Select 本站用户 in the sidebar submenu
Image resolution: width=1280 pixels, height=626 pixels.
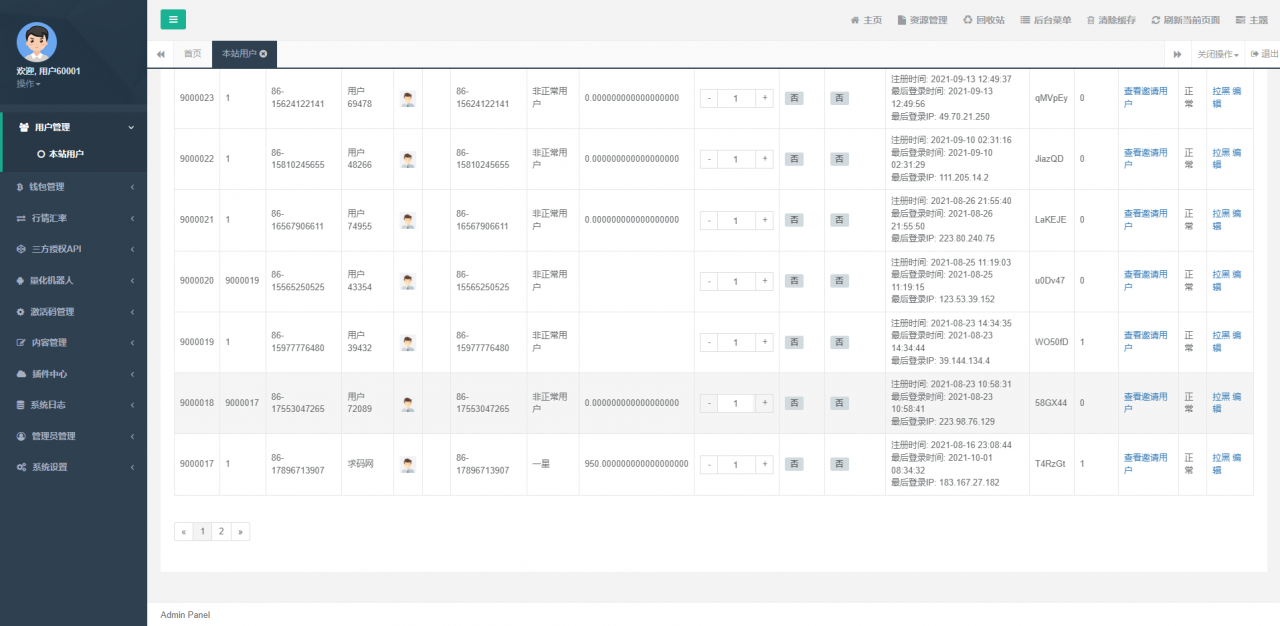[66, 154]
